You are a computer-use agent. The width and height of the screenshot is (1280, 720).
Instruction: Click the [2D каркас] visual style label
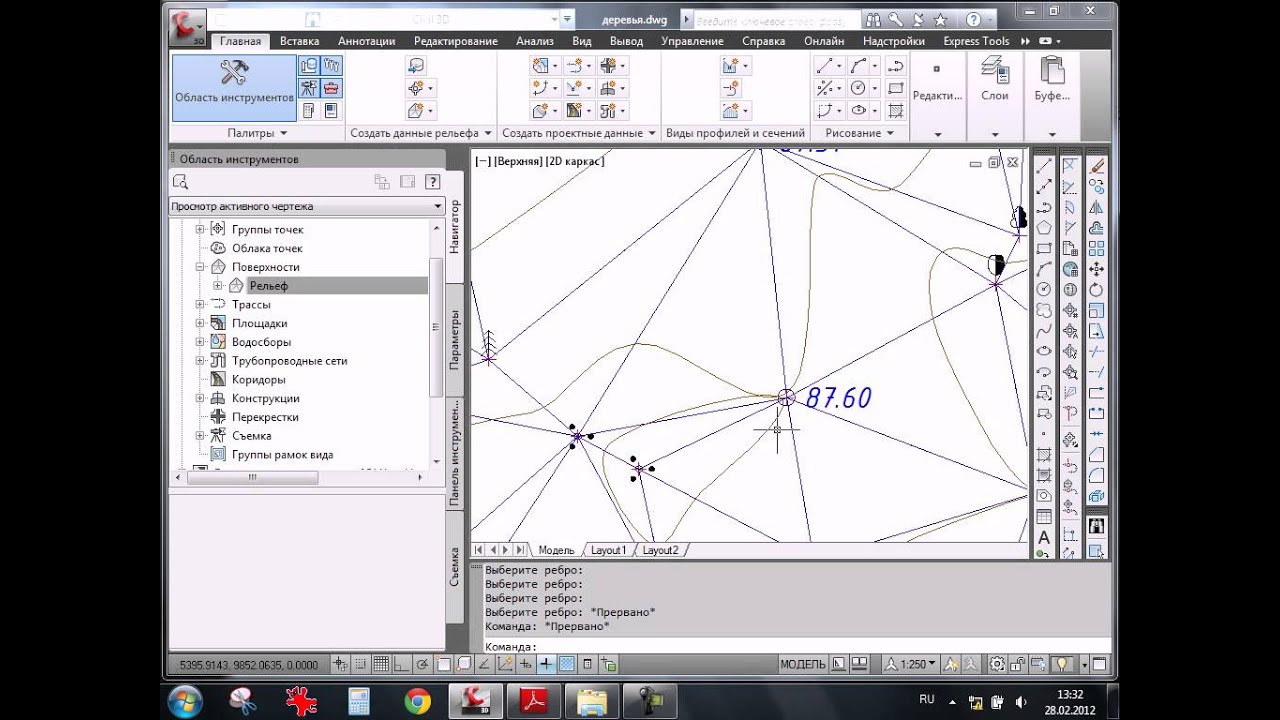tap(576, 160)
